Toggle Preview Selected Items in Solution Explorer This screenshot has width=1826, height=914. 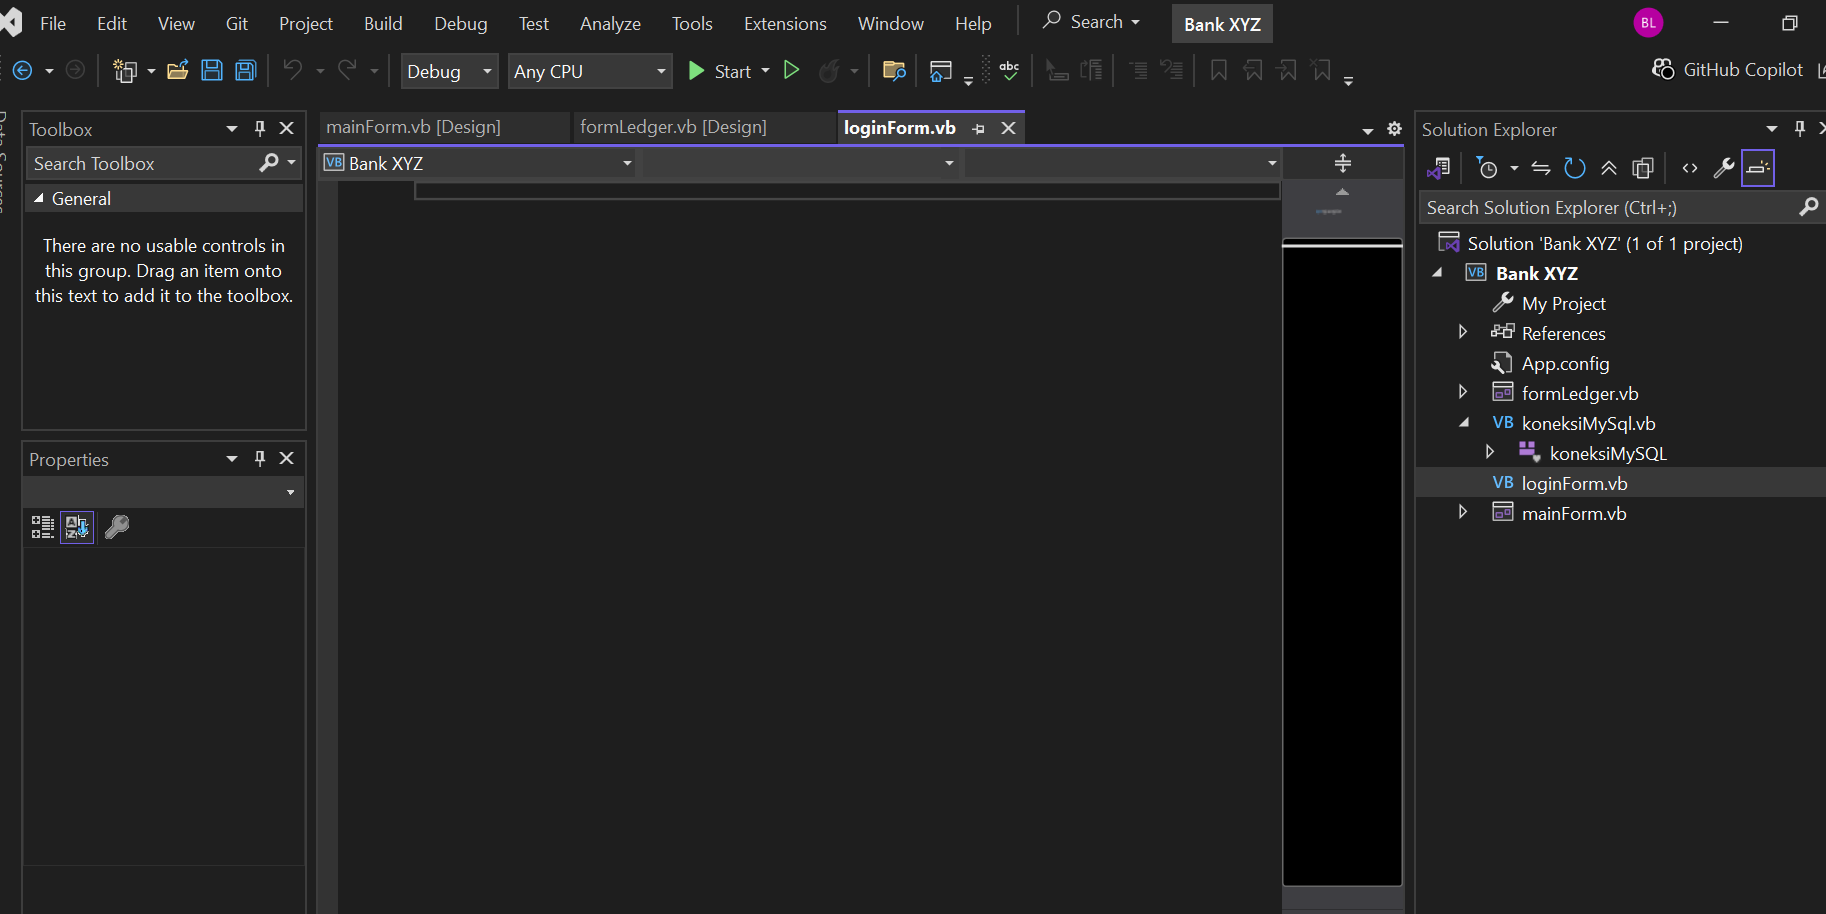point(1758,168)
